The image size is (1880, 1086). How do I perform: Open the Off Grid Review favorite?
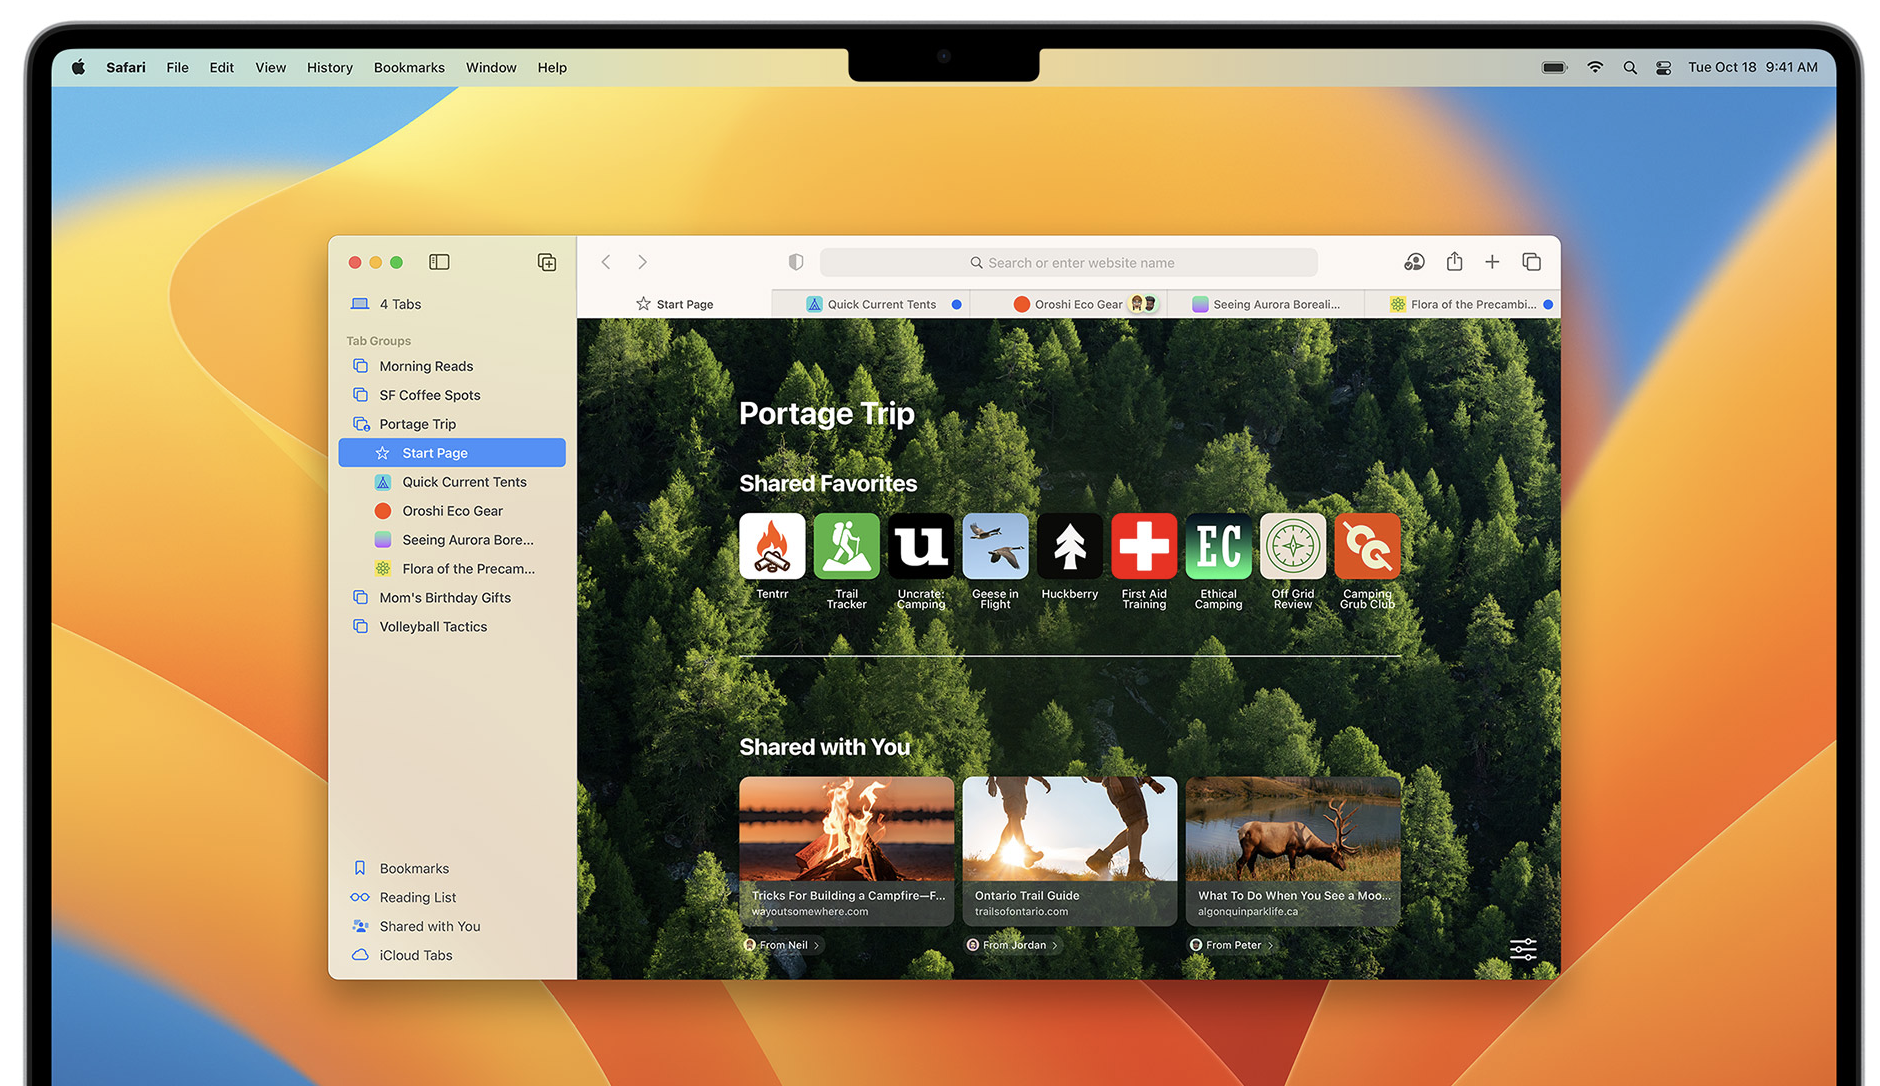click(x=1293, y=546)
